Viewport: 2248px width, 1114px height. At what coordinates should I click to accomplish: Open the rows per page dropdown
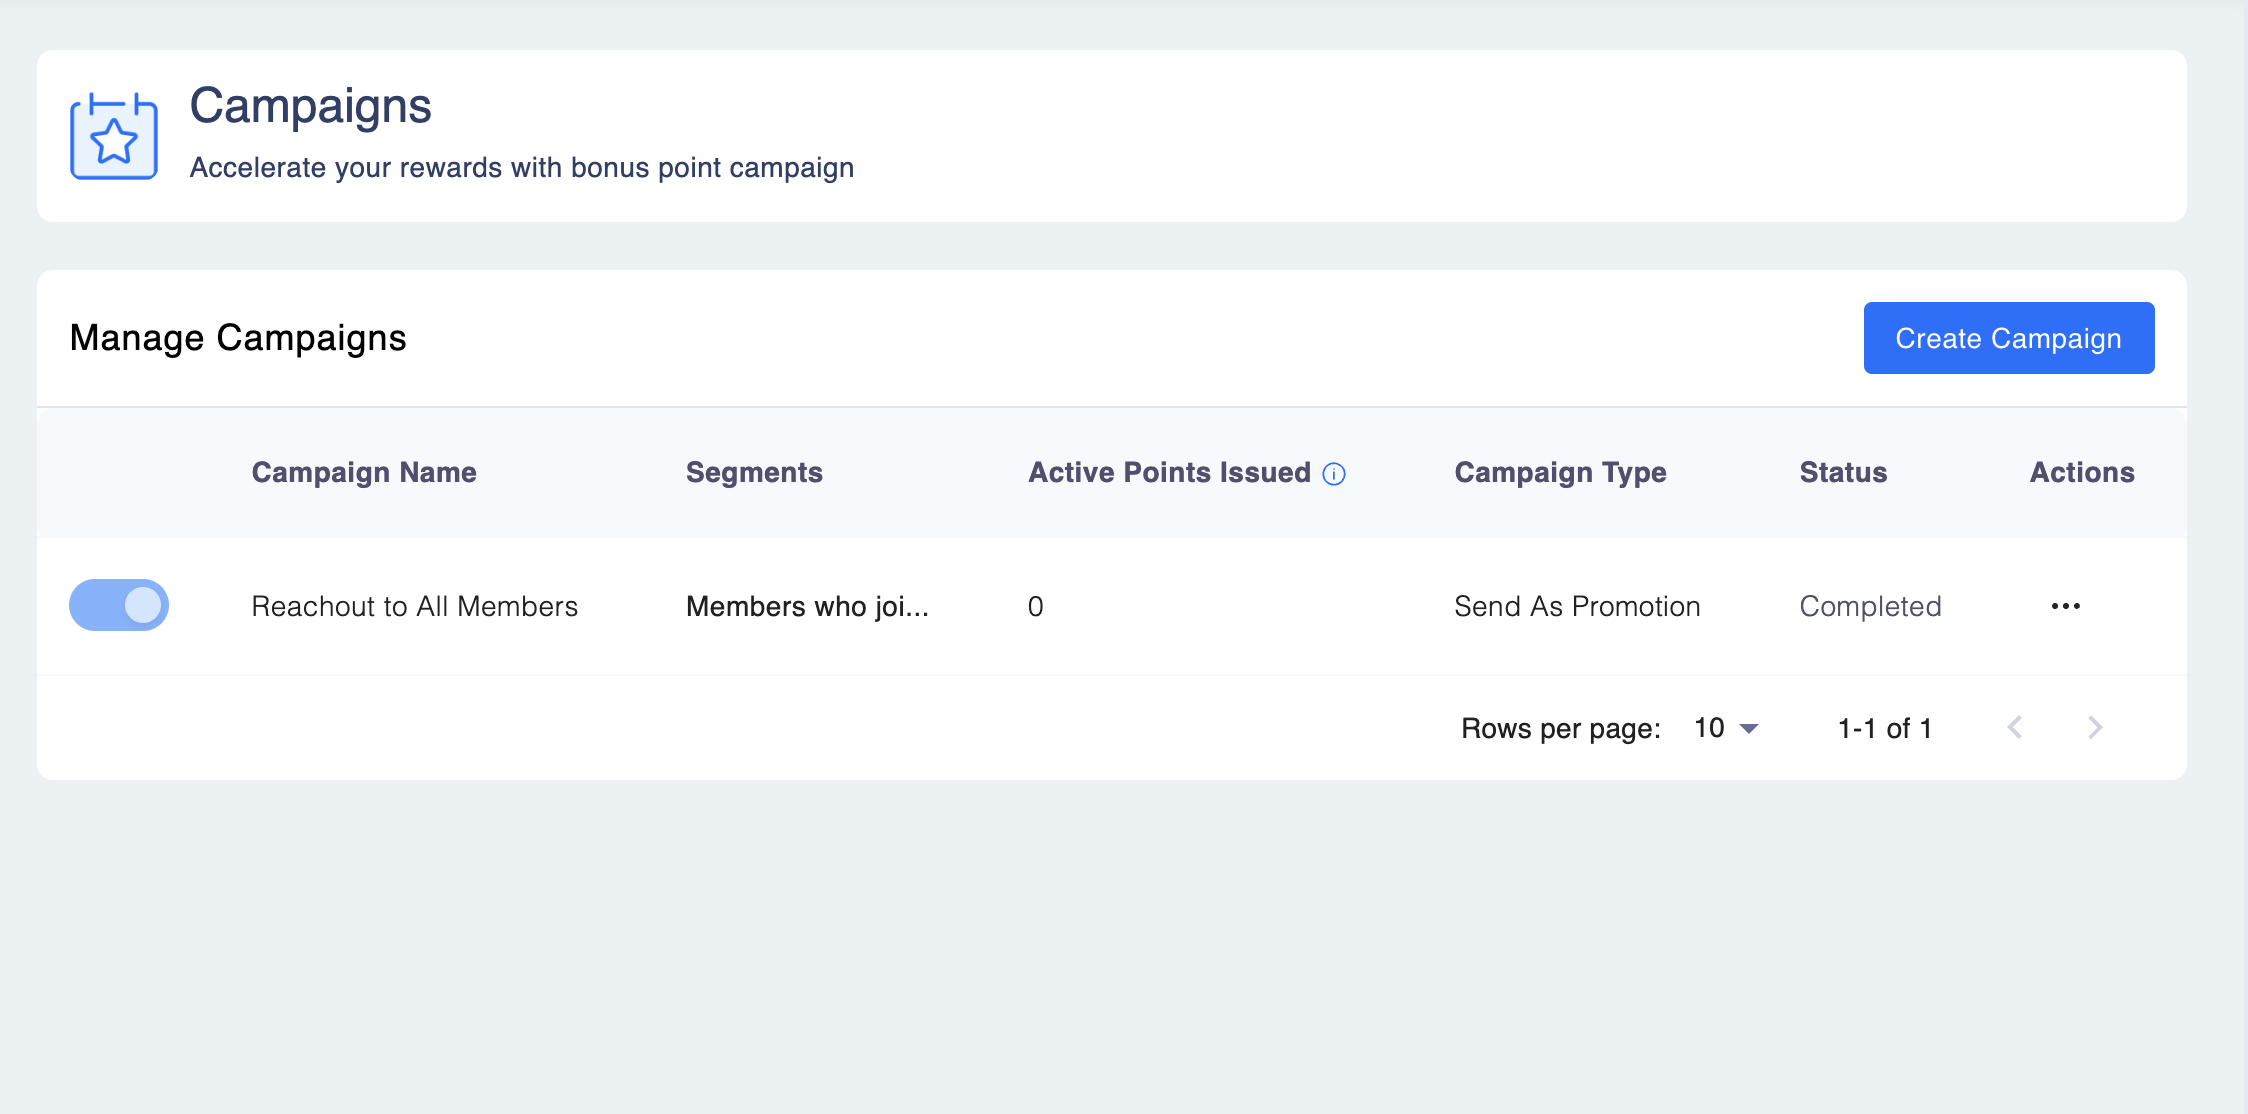[1726, 728]
